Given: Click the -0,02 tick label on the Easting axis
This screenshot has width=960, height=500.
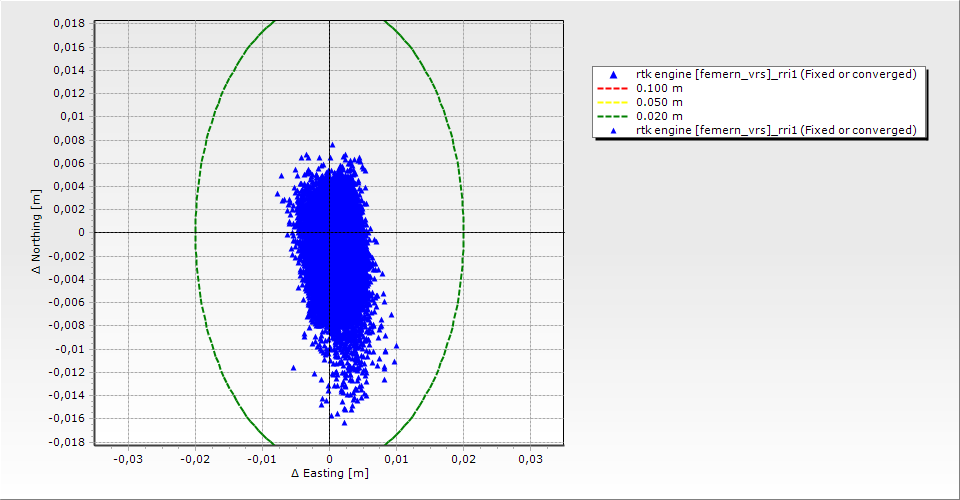Looking at the screenshot, I should coord(194,459).
